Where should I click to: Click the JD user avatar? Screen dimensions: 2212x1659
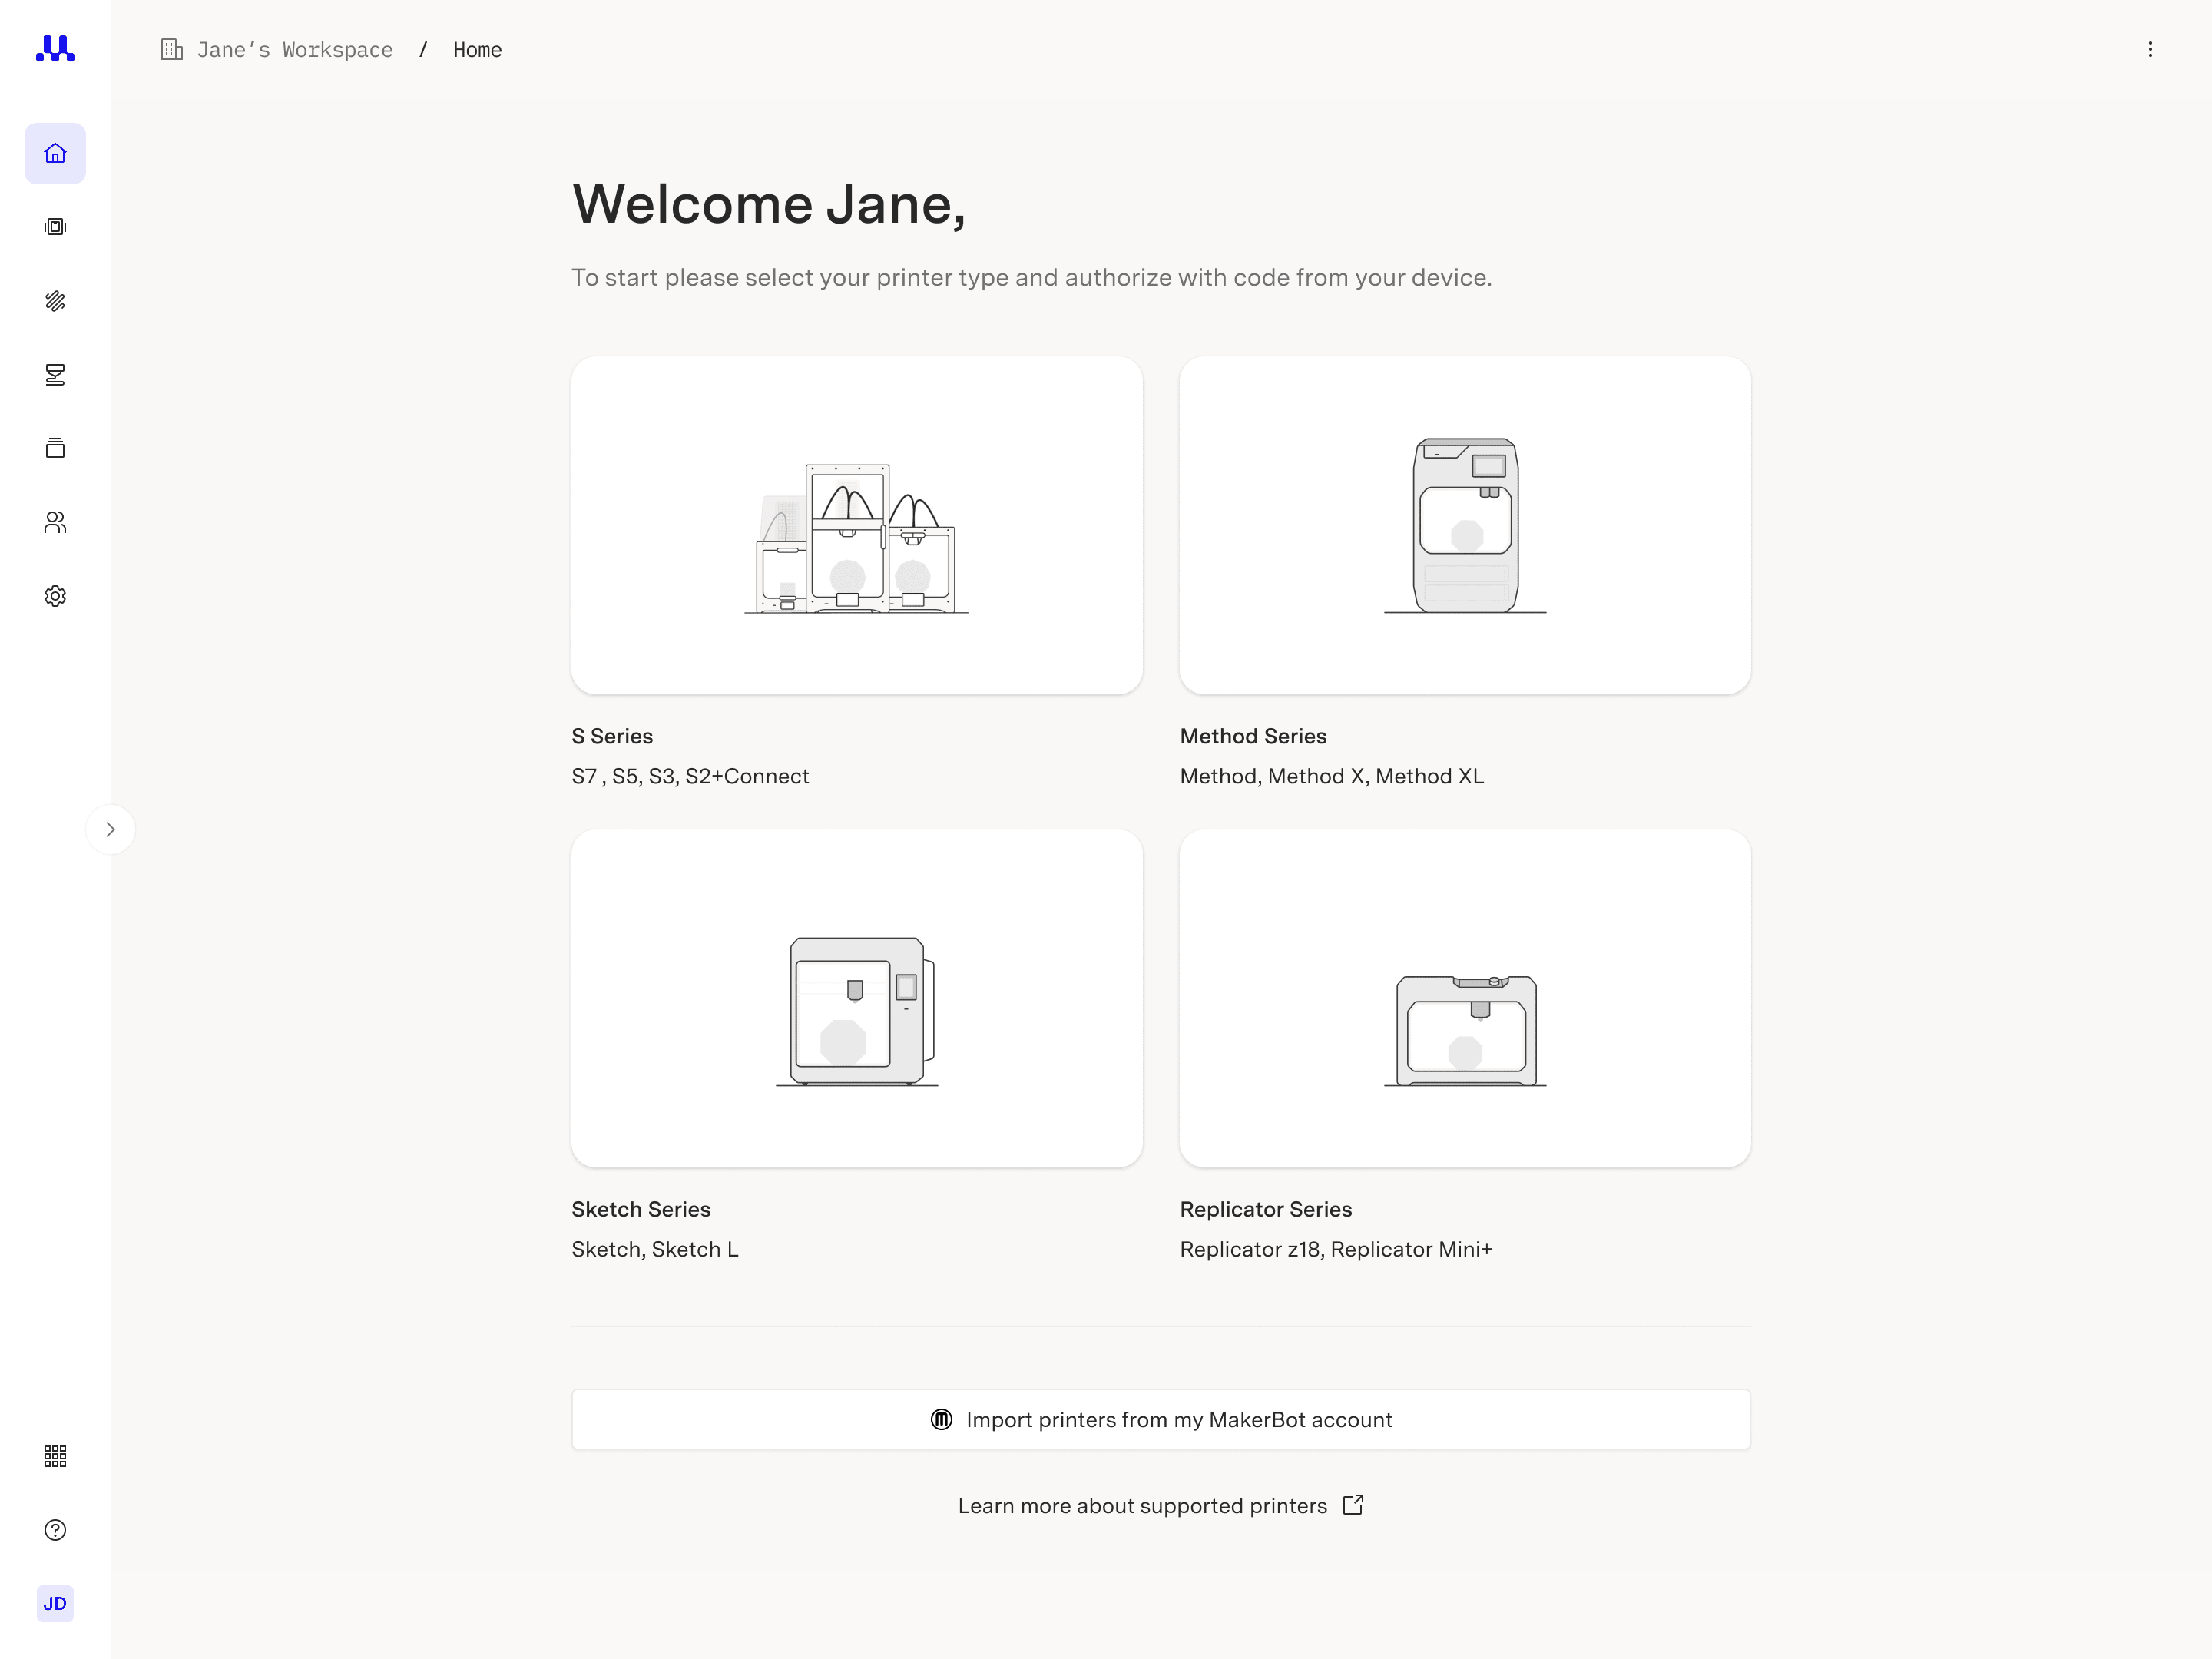[x=55, y=1604]
